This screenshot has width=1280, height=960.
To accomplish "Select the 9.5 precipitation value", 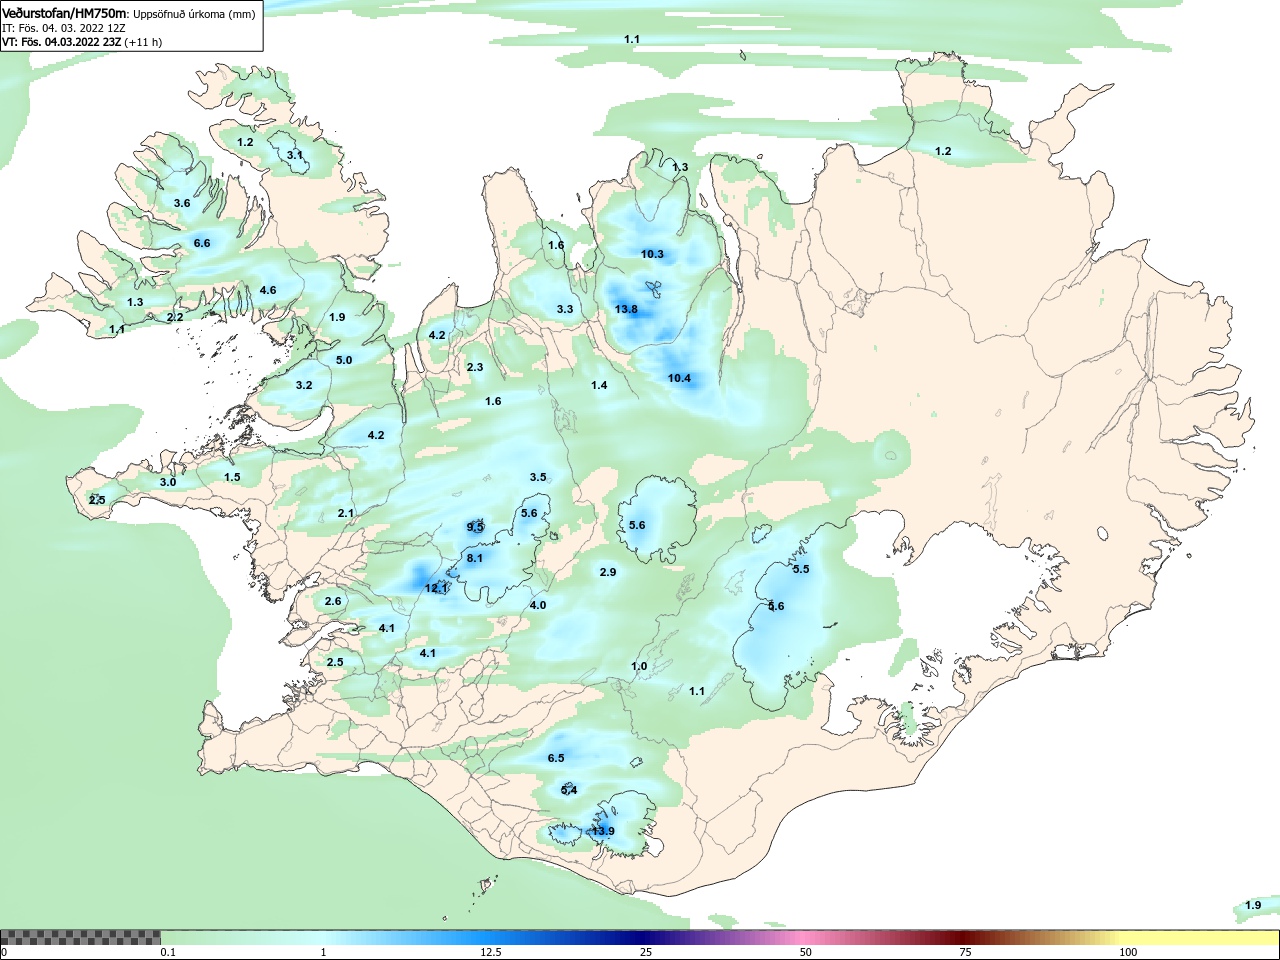I will coord(475,527).
